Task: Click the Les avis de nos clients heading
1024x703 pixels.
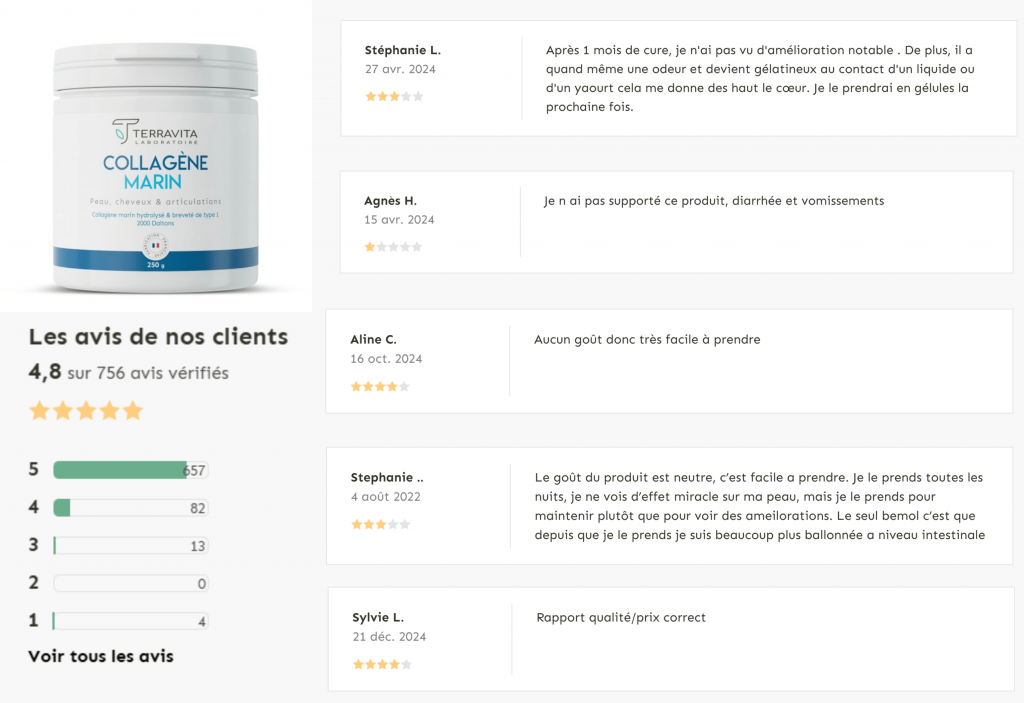Action: (159, 336)
